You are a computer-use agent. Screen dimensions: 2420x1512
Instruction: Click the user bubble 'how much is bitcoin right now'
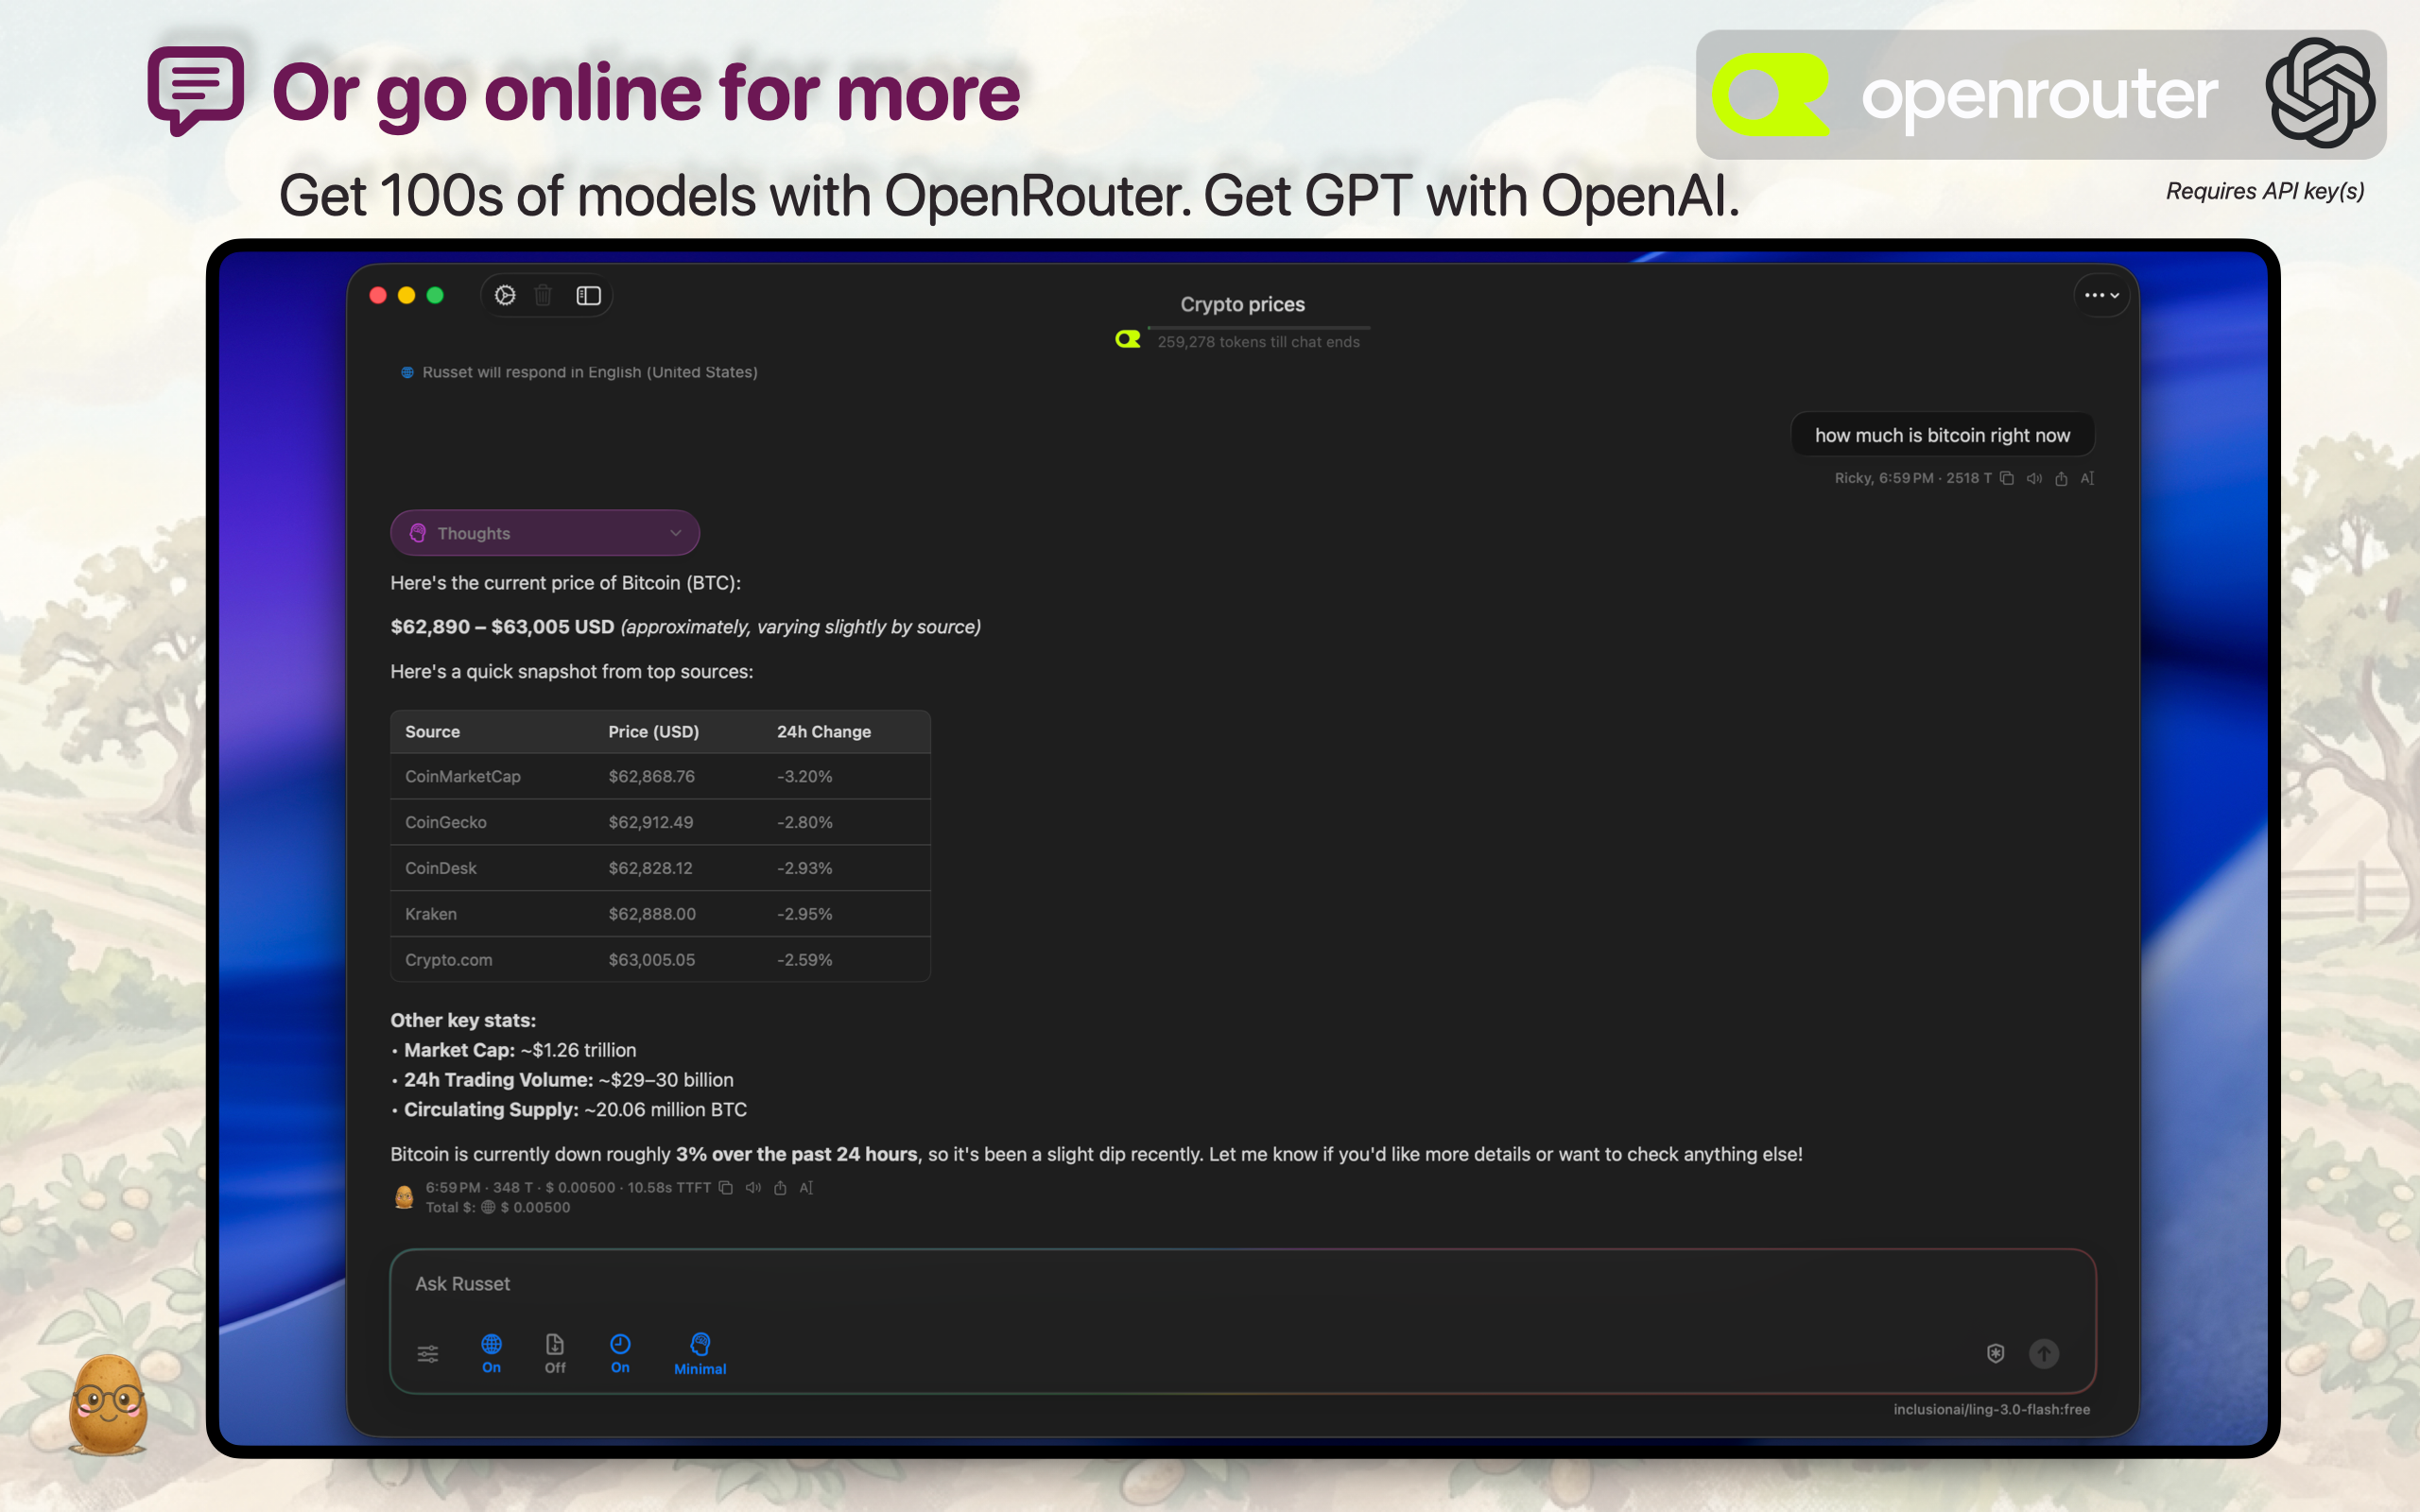pos(1942,435)
